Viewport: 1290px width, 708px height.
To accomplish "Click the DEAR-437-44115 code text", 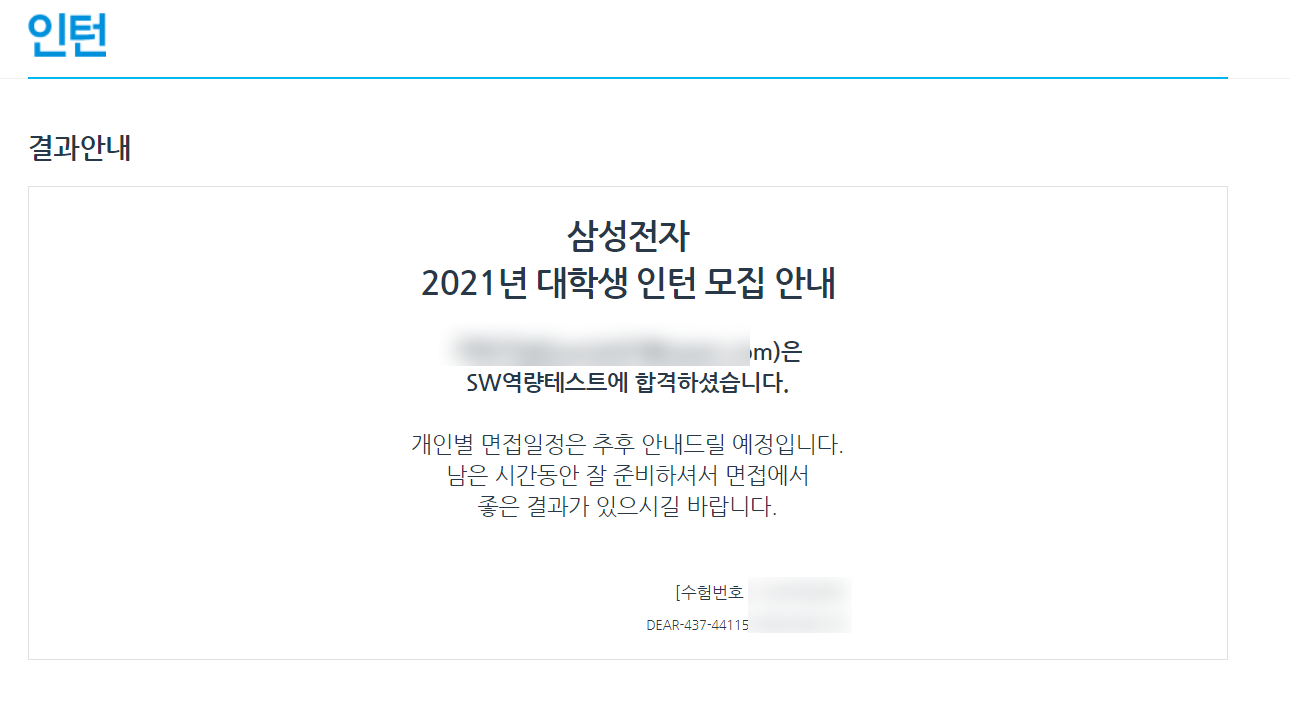I will point(698,625).
